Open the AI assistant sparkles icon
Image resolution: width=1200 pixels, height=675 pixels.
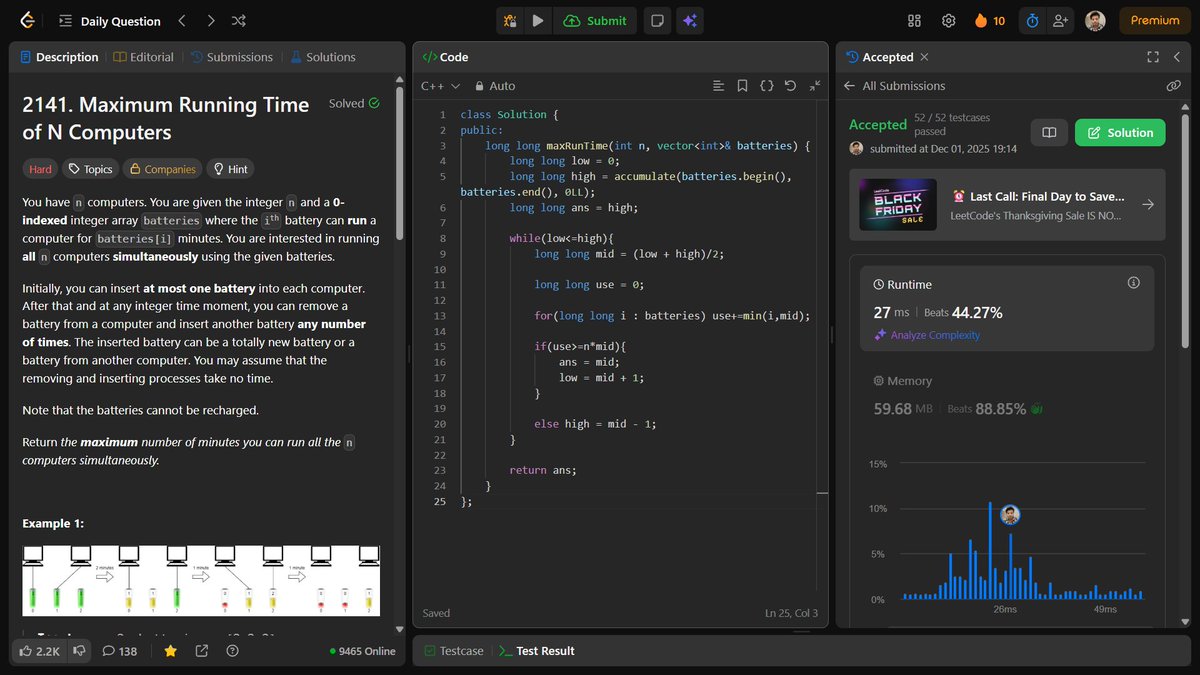tap(690, 20)
